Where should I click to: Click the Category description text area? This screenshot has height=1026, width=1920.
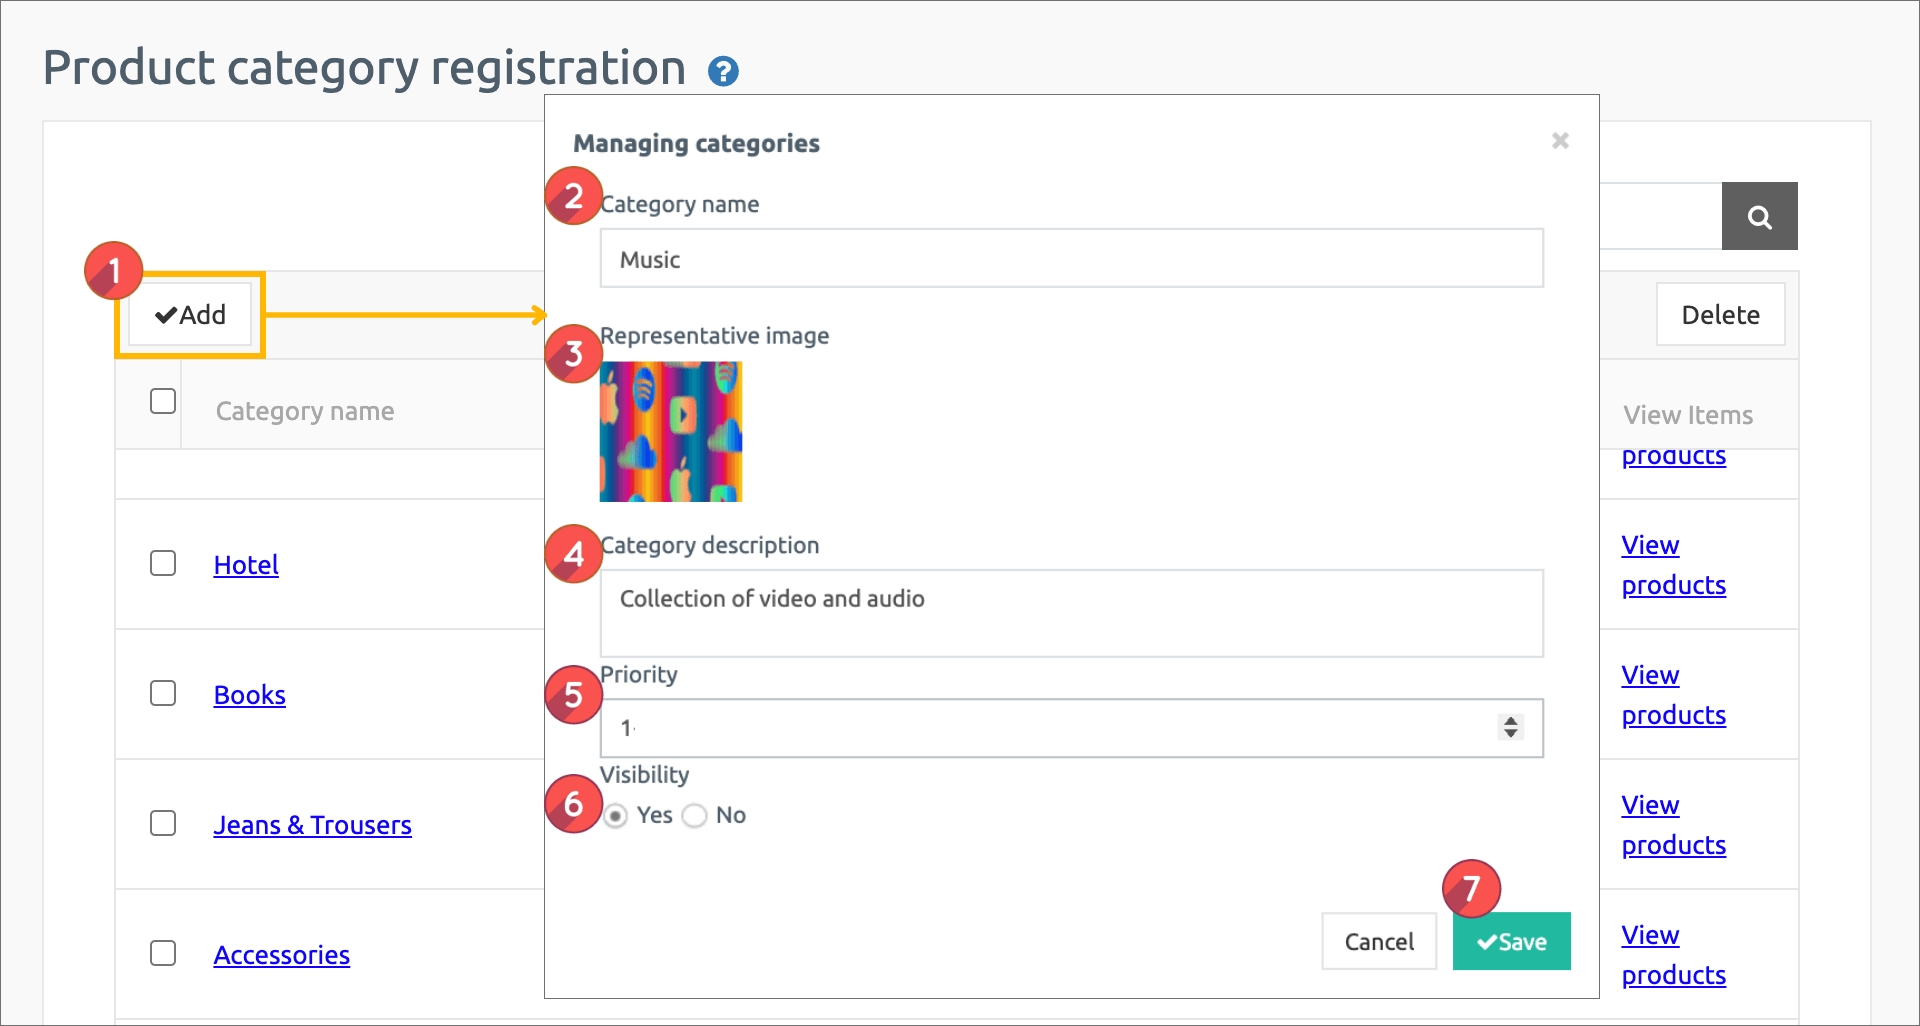pos(1071,613)
